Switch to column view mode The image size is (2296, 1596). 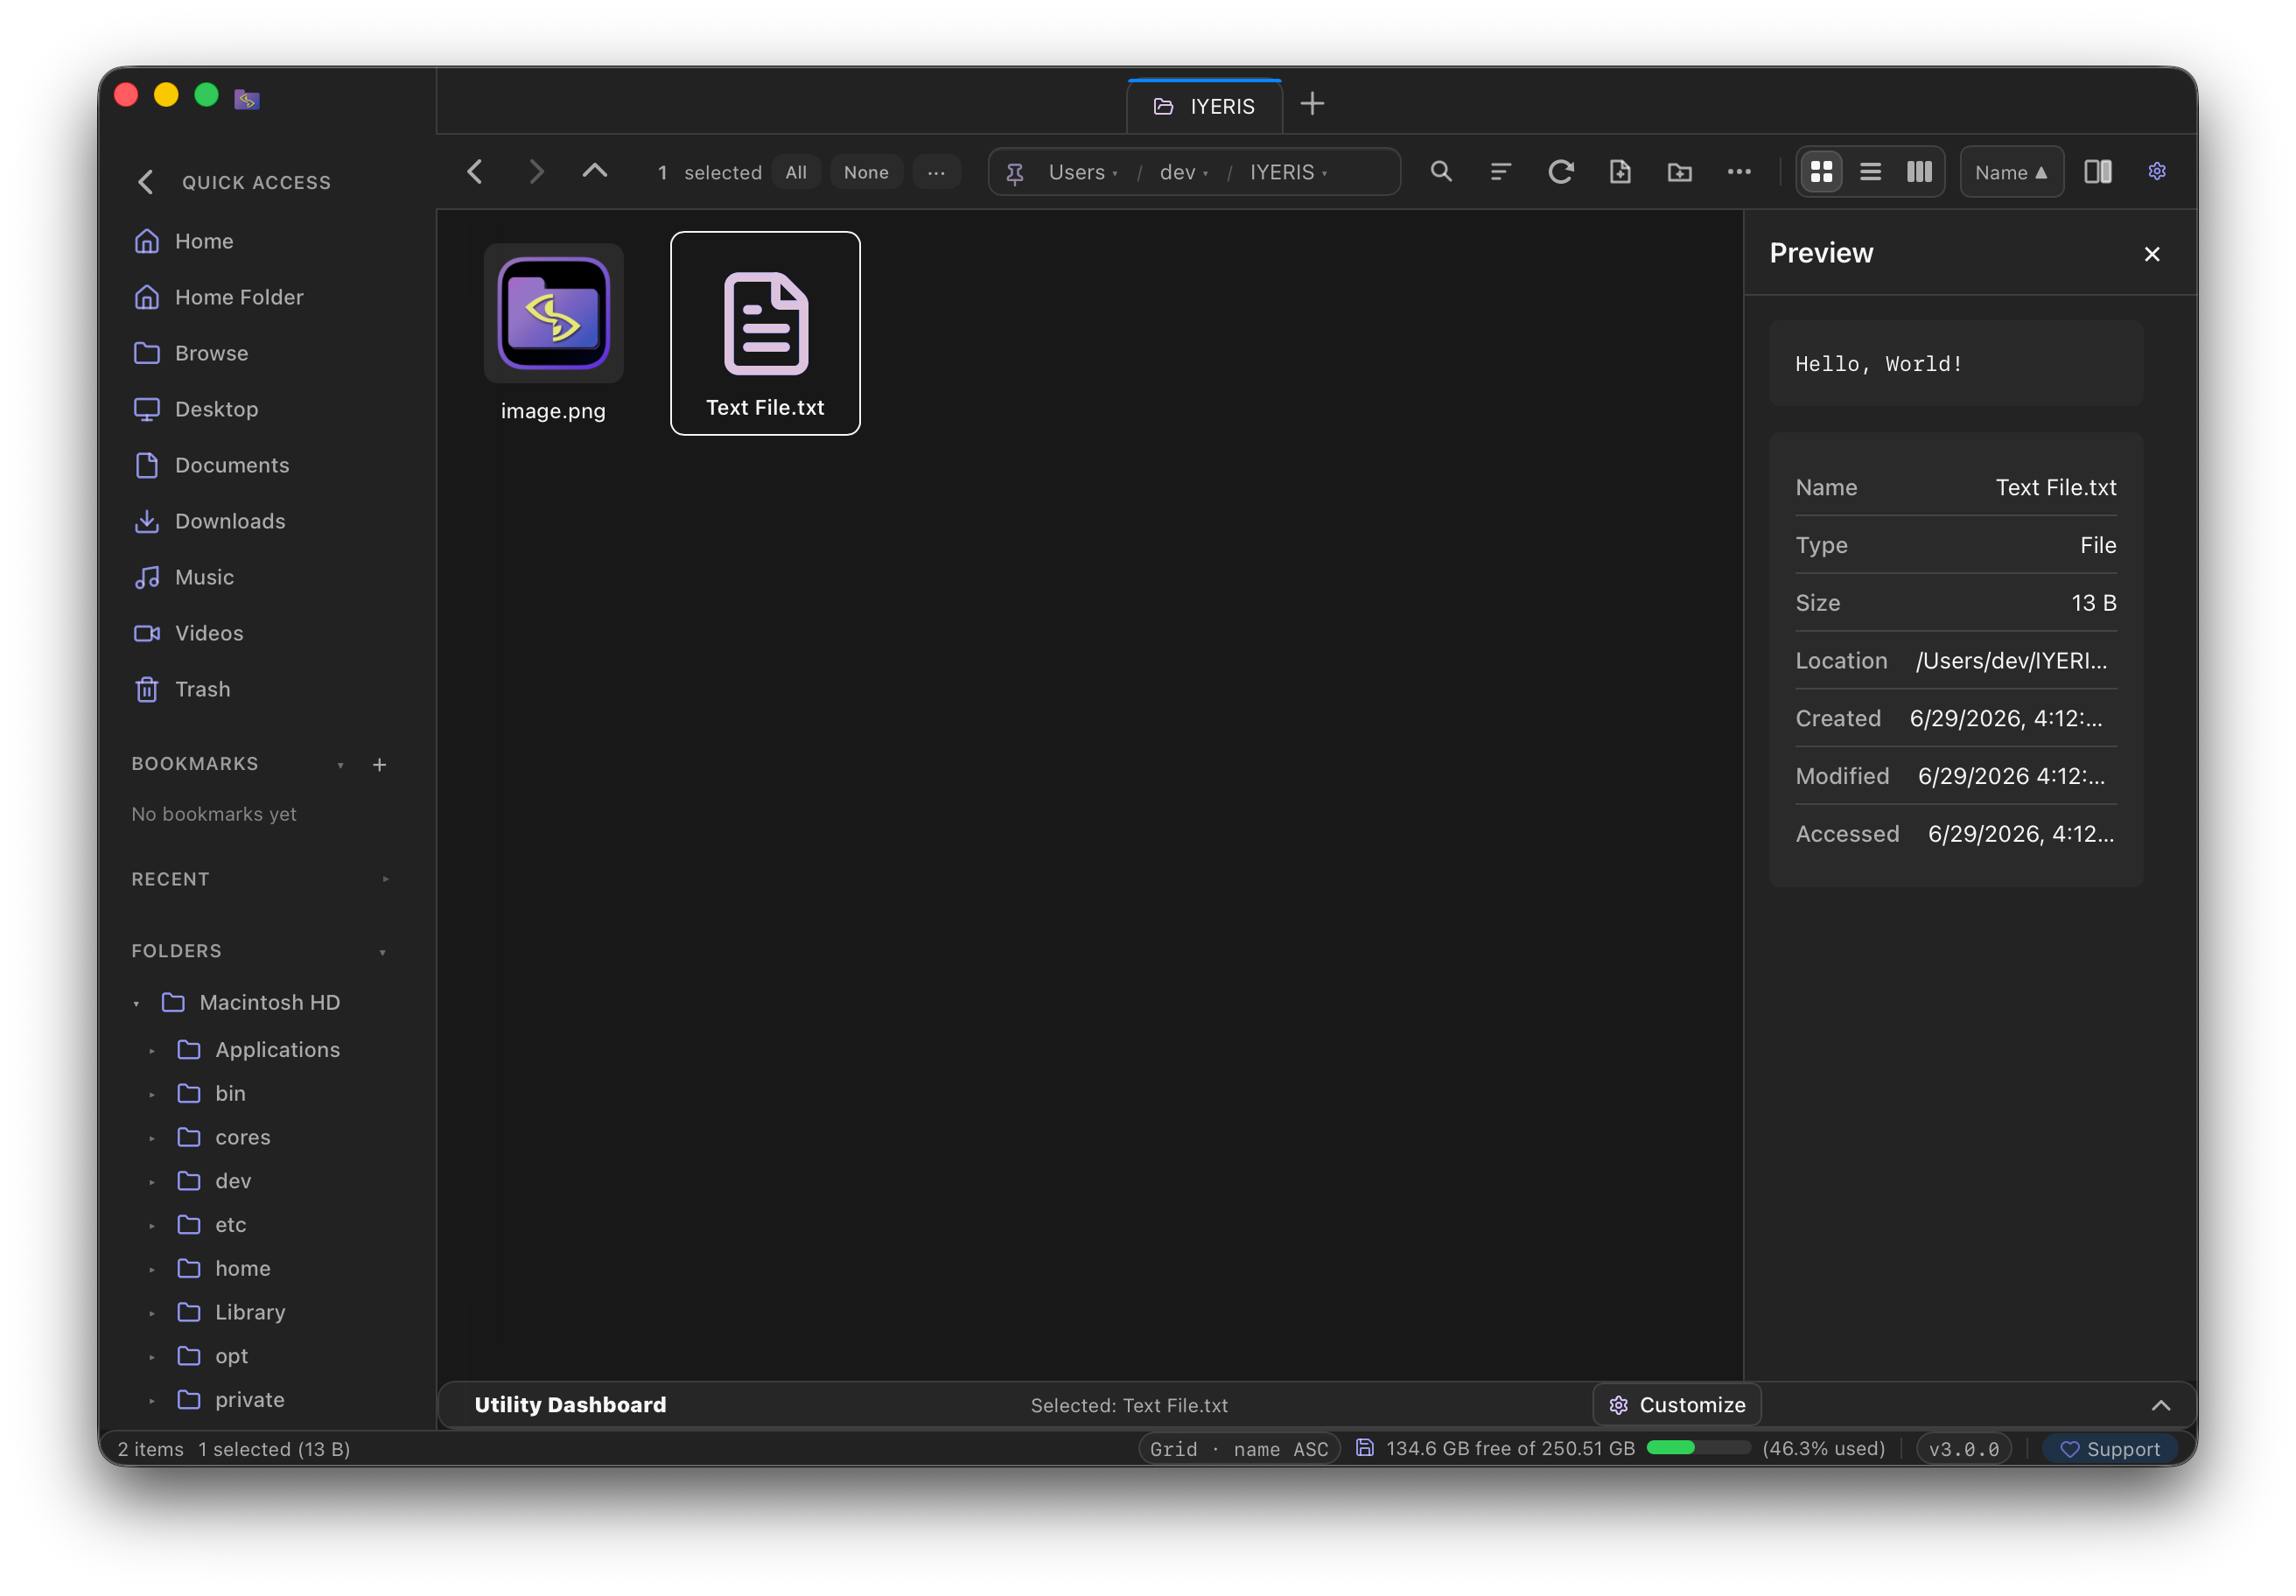coord(1919,172)
